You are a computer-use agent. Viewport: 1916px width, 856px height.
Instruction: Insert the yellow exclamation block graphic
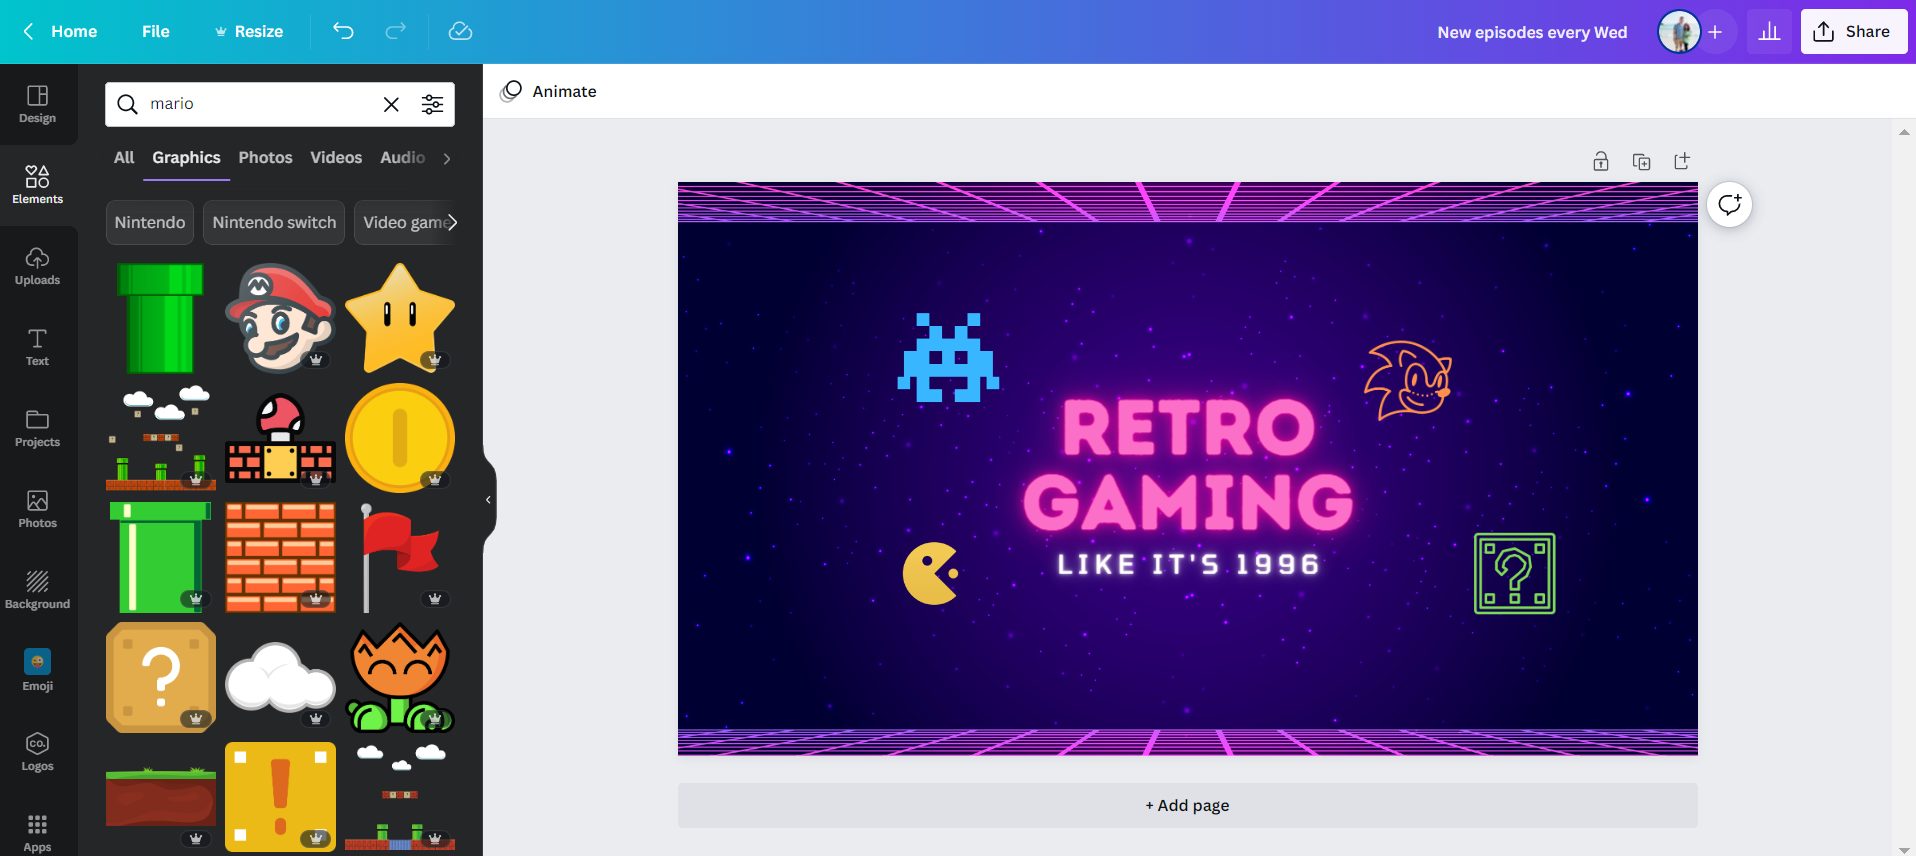coord(280,797)
